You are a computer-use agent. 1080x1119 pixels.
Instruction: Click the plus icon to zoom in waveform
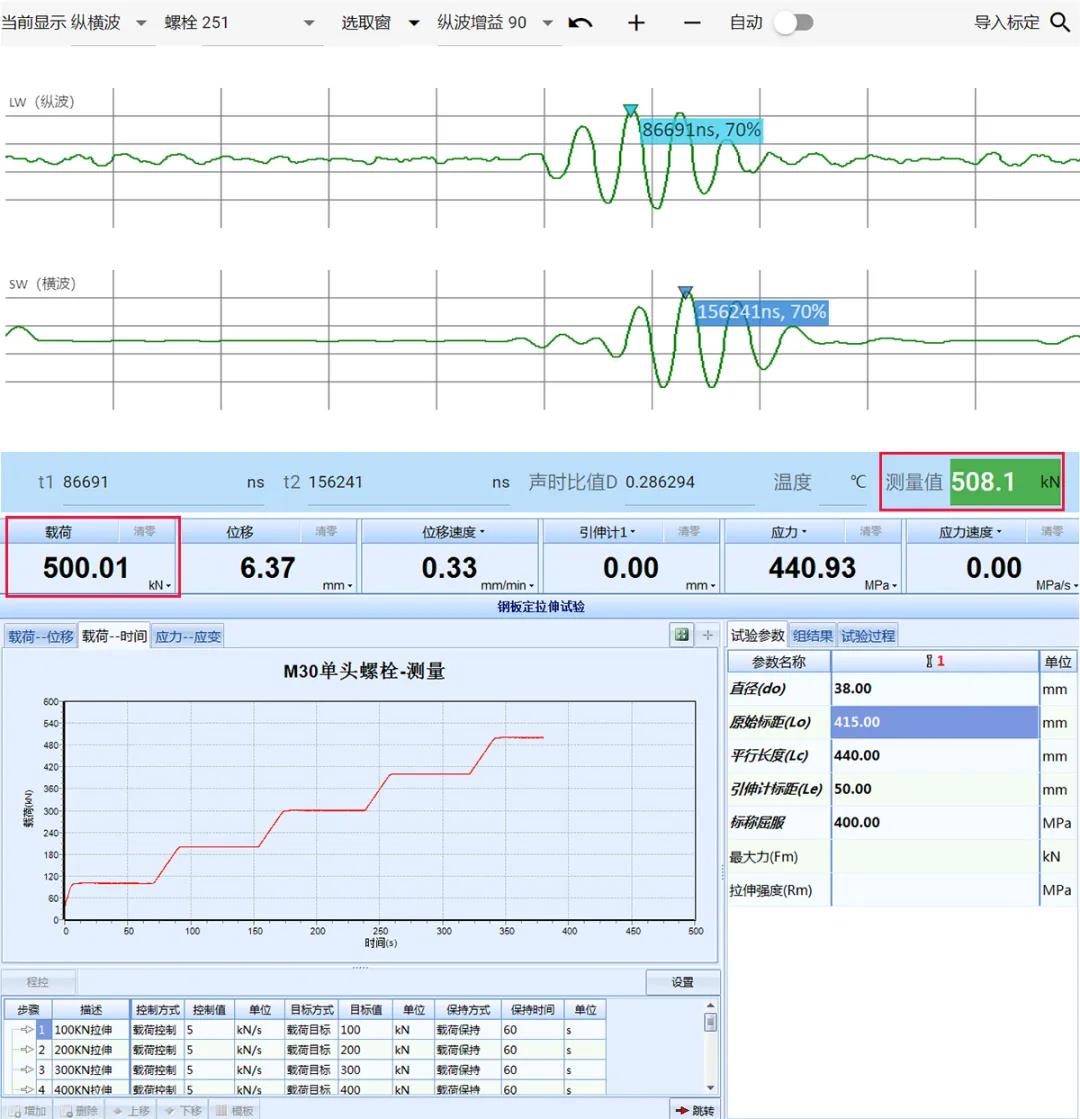point(636,22)
